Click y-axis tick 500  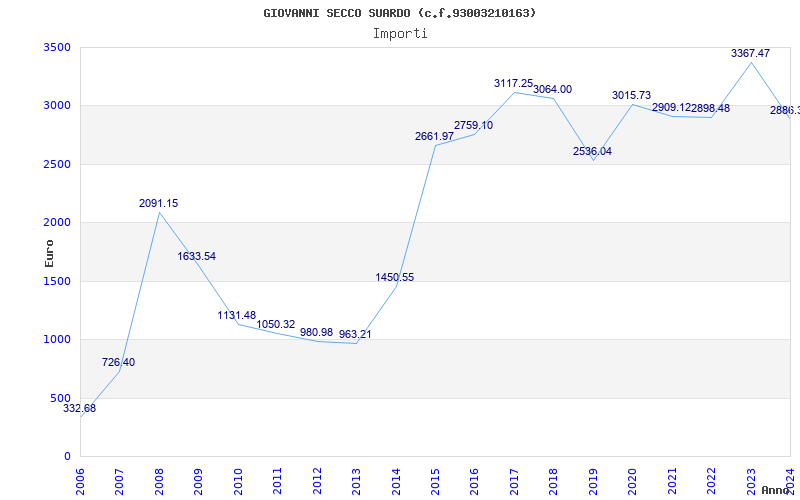(63, 398)
